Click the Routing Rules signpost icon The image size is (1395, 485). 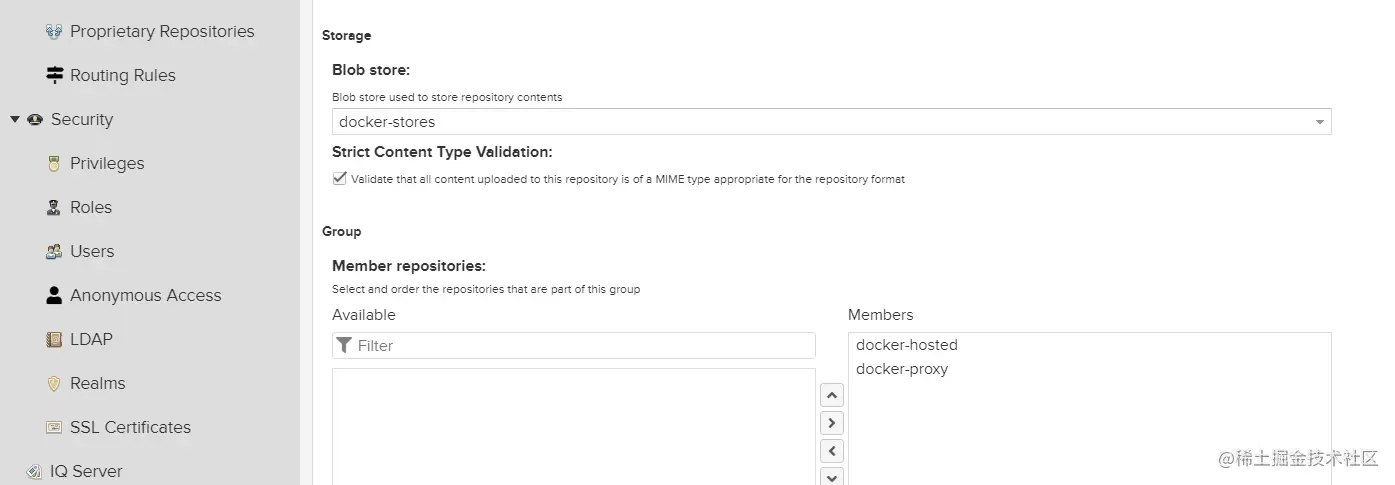54,76
